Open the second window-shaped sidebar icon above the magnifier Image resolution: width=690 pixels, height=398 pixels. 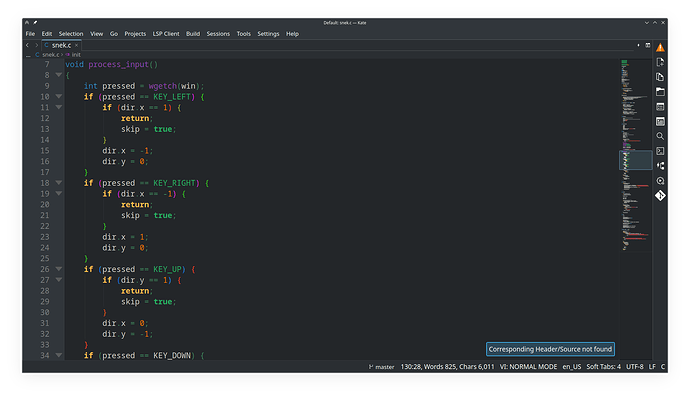pos(660,122)
